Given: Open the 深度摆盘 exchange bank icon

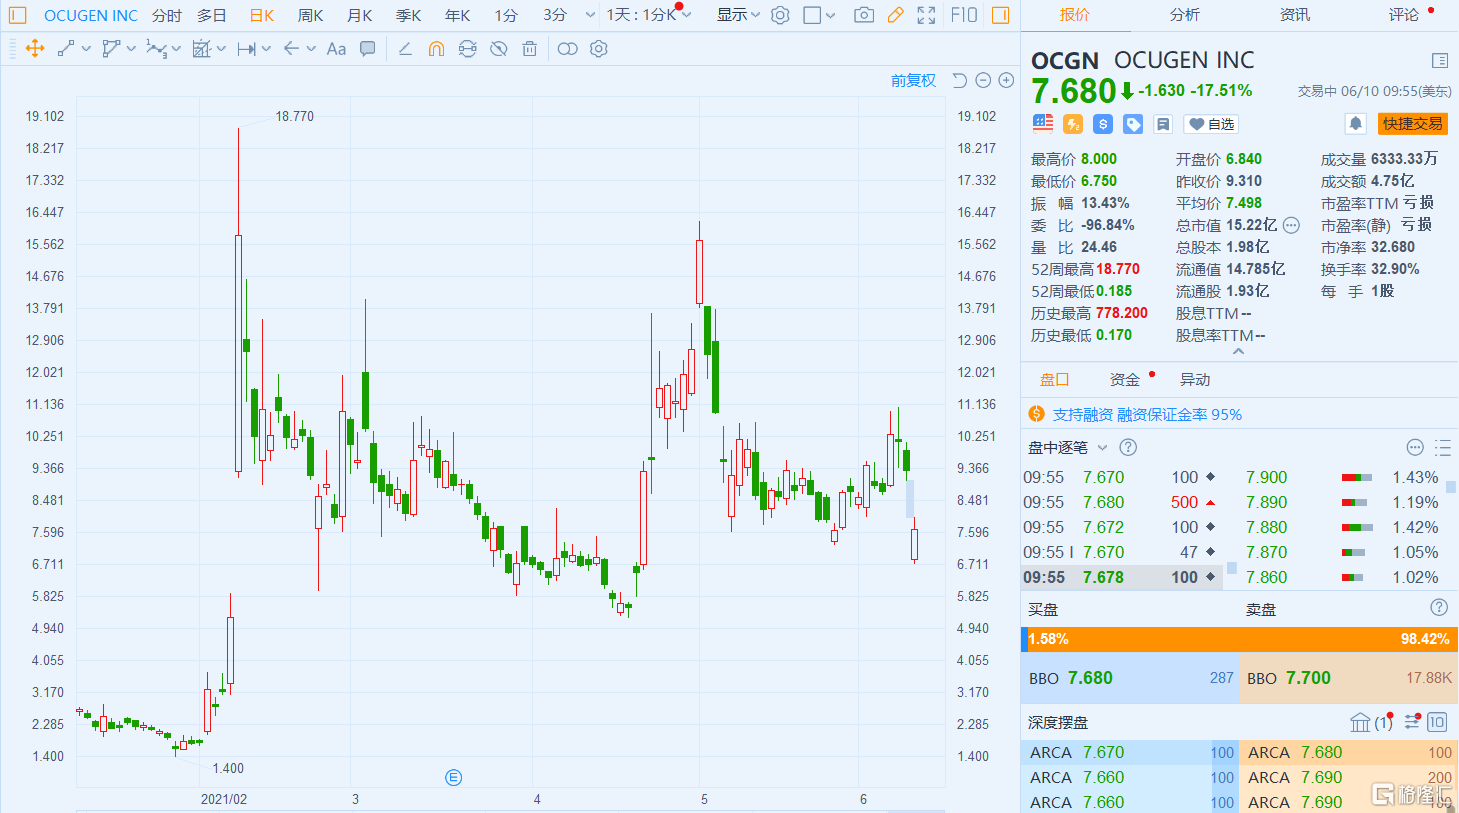Looking at the screenshot, I should click(1360, 722).
